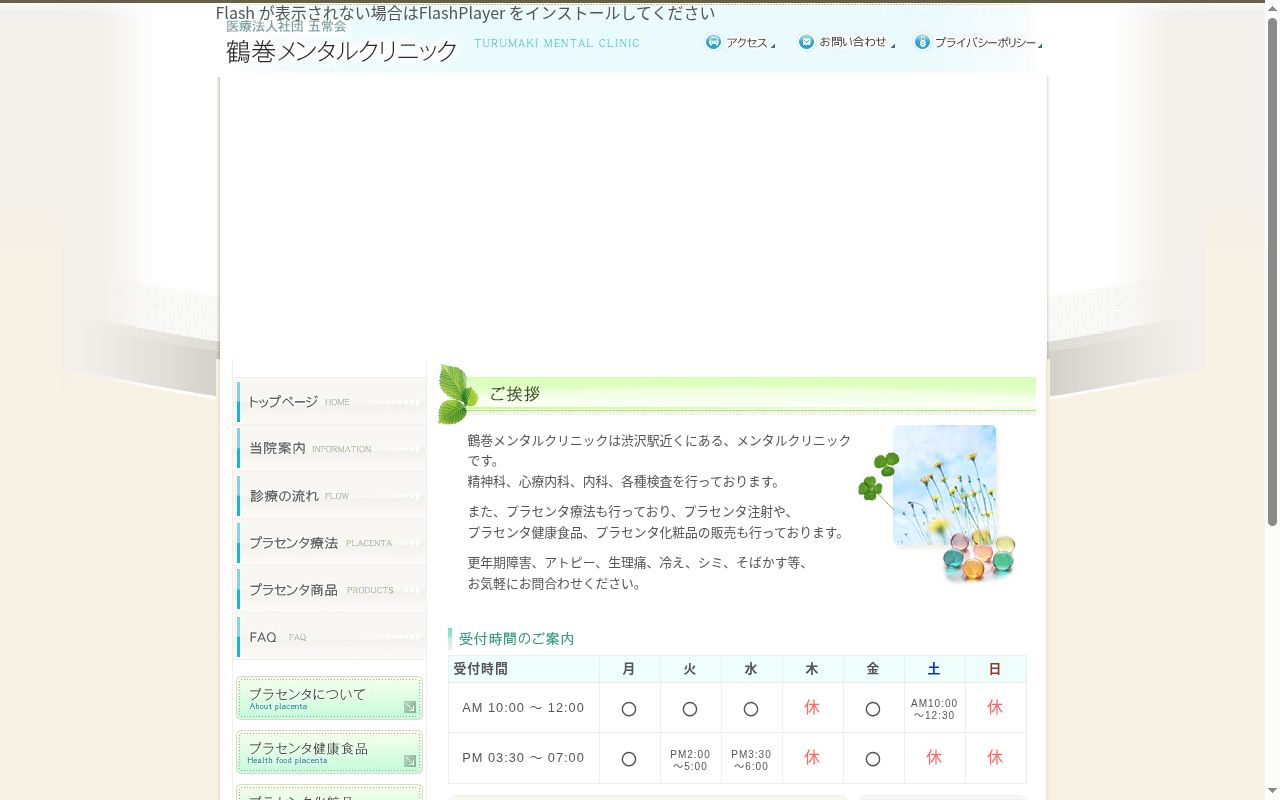
Task: Open the お問い合わせ contact link
Action: pyautogui.click(x=847, y=42)
